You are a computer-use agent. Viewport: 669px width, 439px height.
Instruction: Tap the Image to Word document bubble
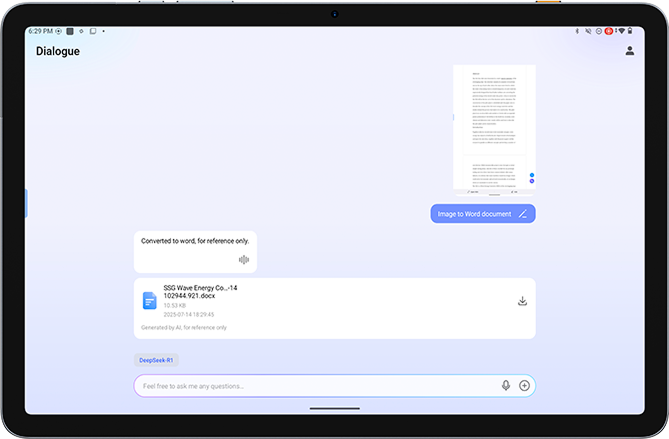[475, 214]
